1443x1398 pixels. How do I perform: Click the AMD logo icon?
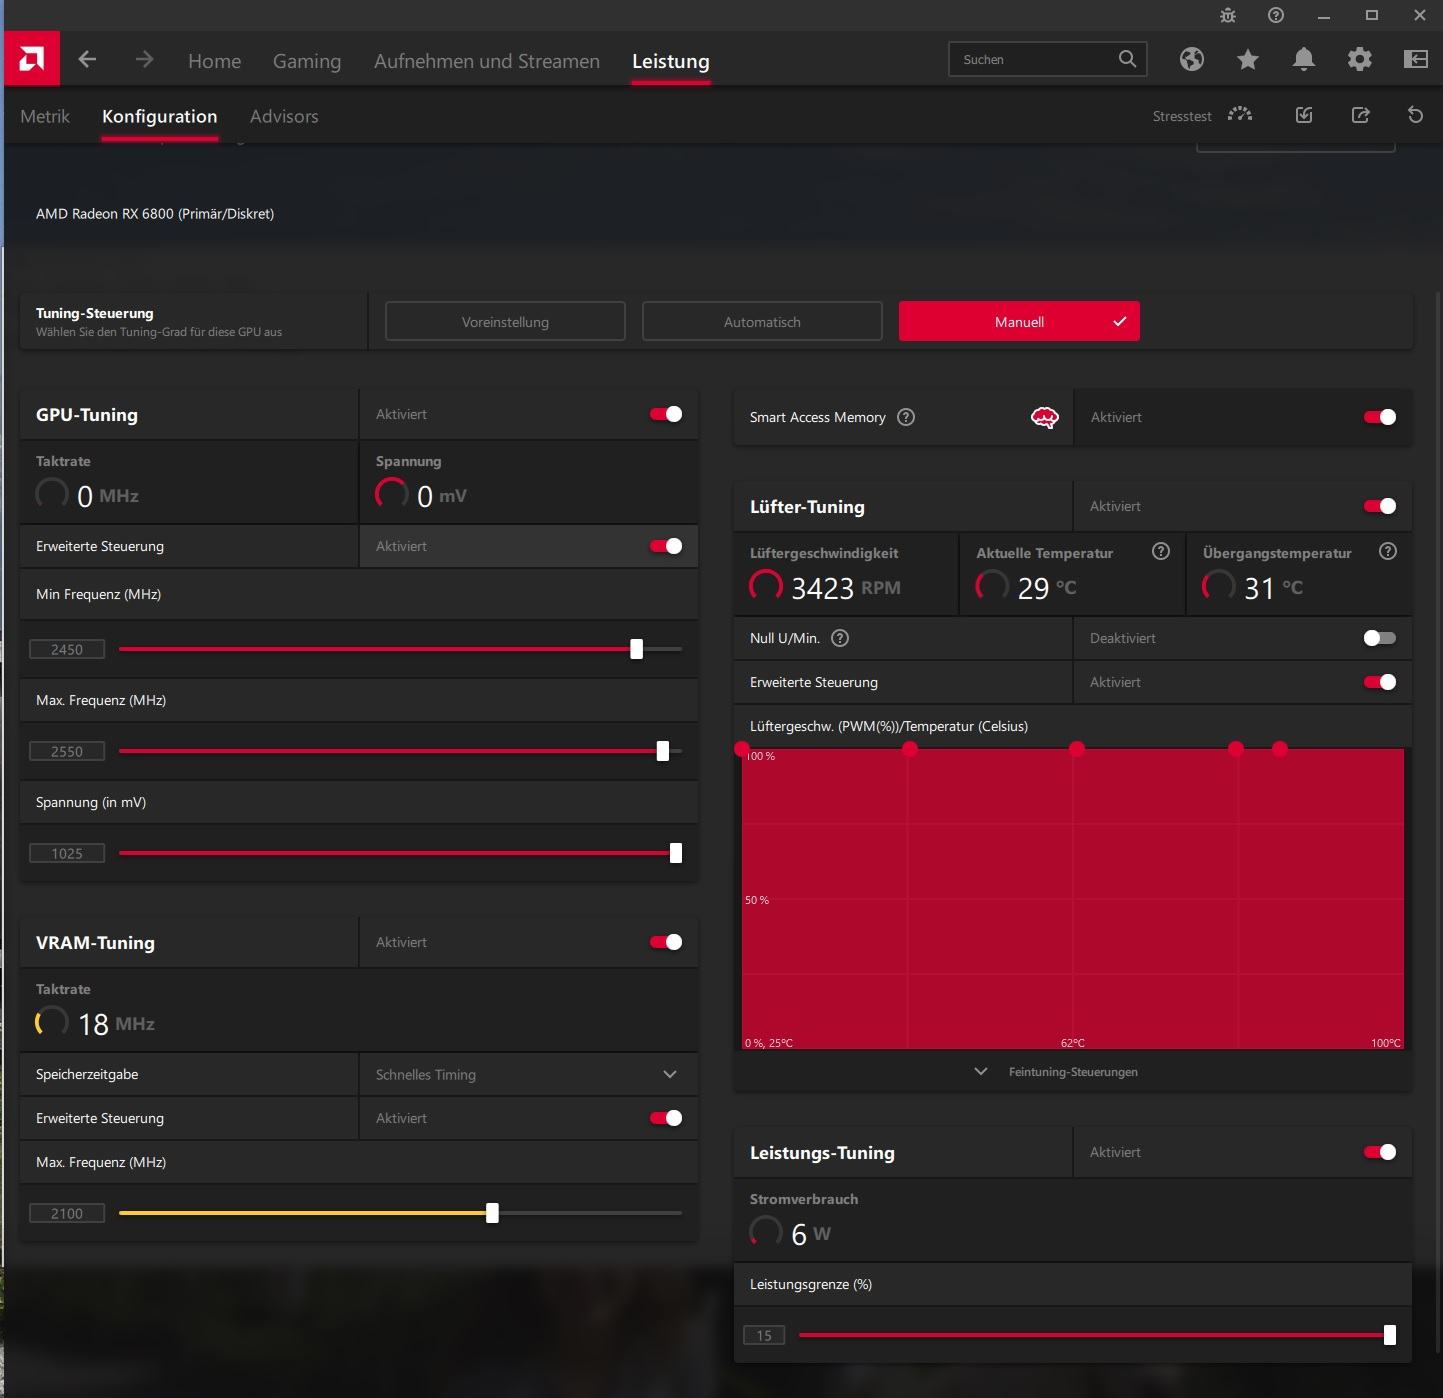(32, 59)
